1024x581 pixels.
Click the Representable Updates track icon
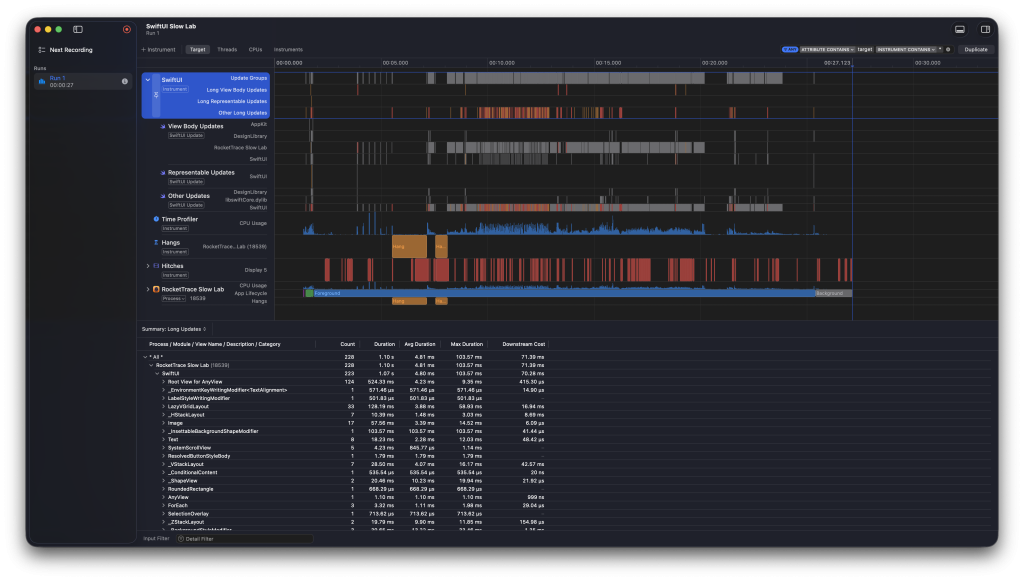coord(163,173)
